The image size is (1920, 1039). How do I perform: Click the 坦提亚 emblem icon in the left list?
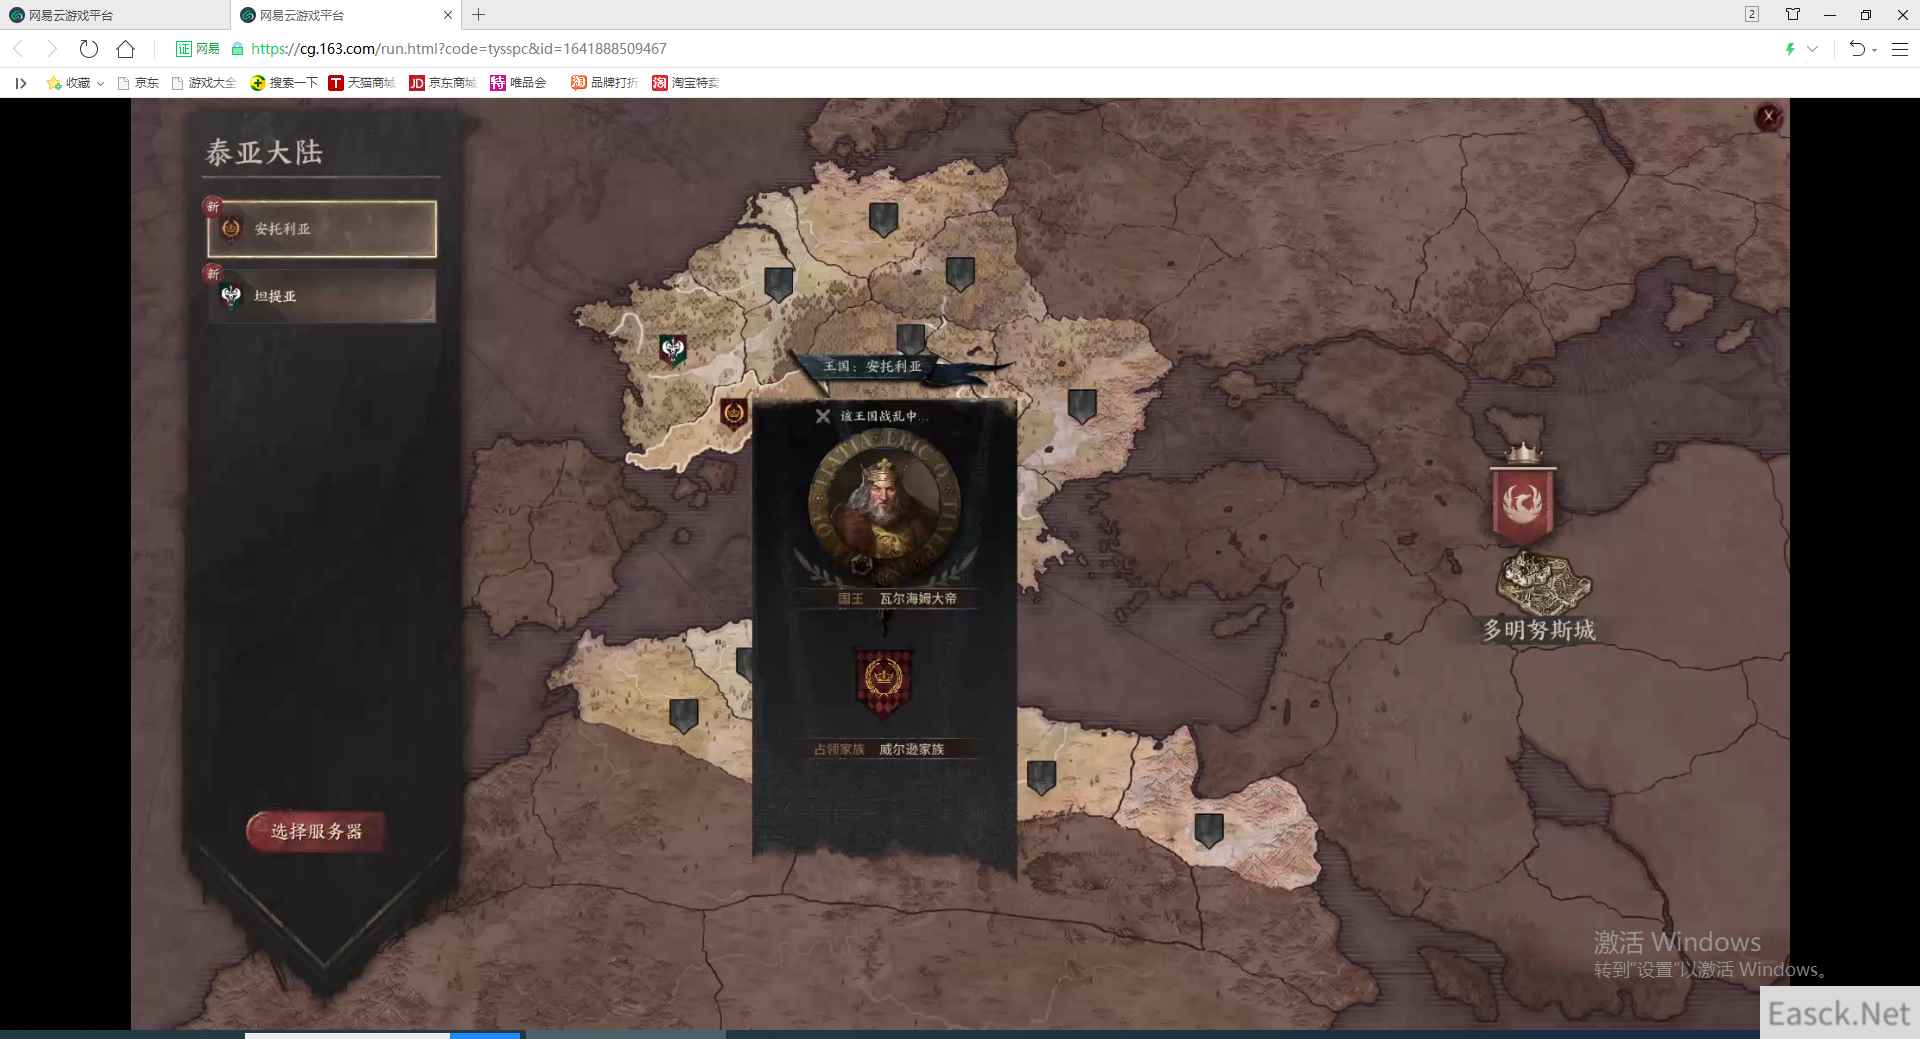click(231, 296)
